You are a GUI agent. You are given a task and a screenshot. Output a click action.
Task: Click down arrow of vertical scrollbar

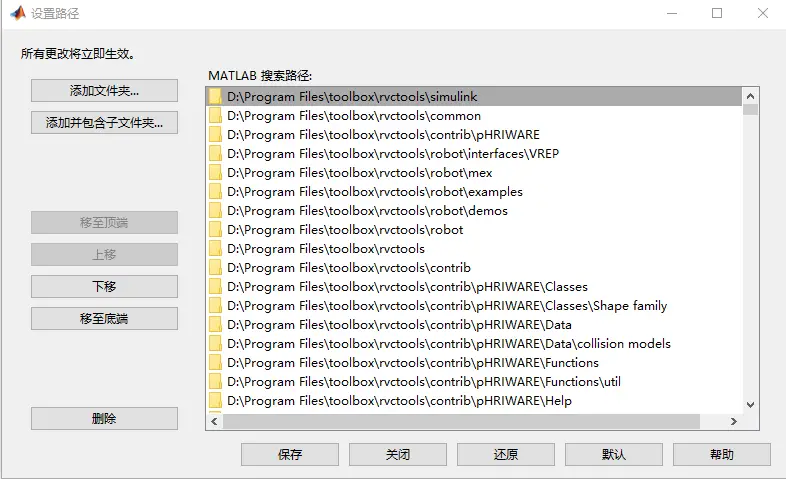coord(750,405)
